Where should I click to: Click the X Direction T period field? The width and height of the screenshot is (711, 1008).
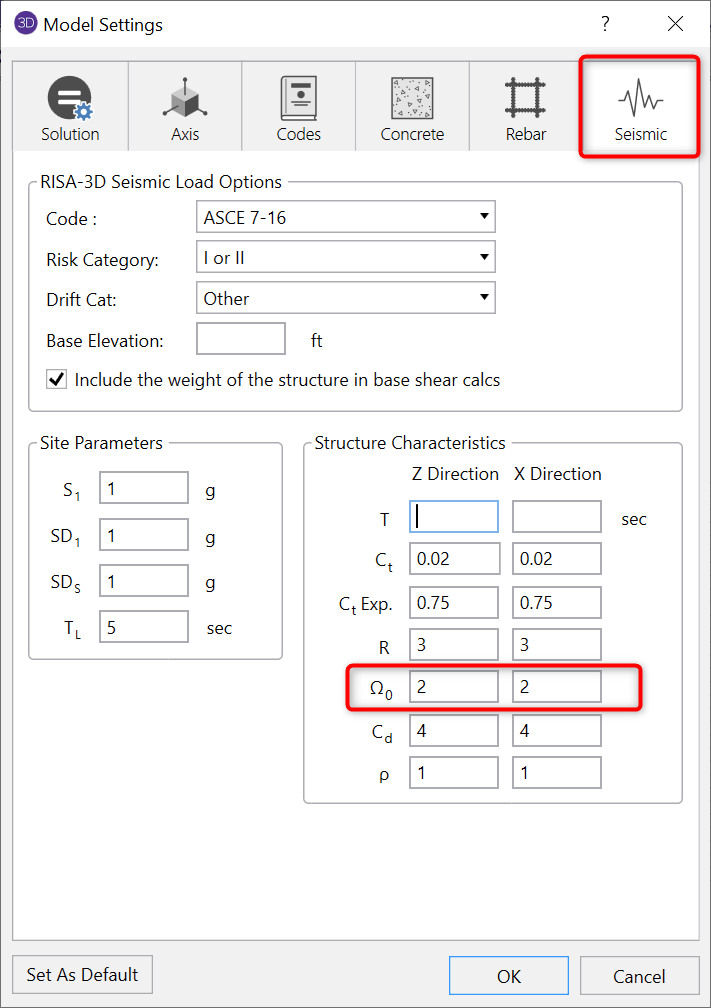[557, 517]
